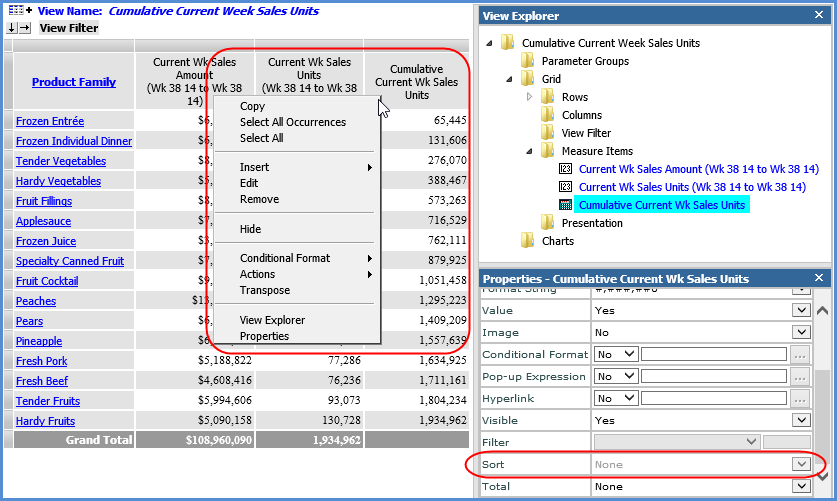Screen dimensions: 837x501
Task: Open the Hyperlink No dropdown
Action: (629, 399)
